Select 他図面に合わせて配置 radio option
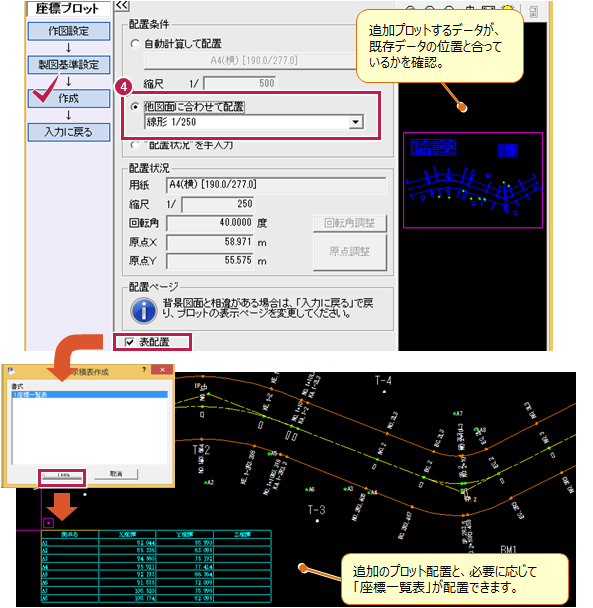 135,107
